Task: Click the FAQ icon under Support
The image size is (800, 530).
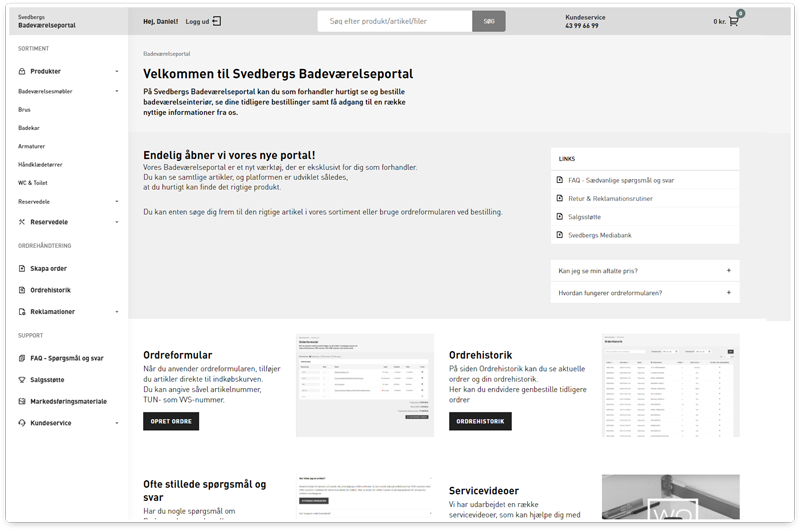Action: coord(21,358)
